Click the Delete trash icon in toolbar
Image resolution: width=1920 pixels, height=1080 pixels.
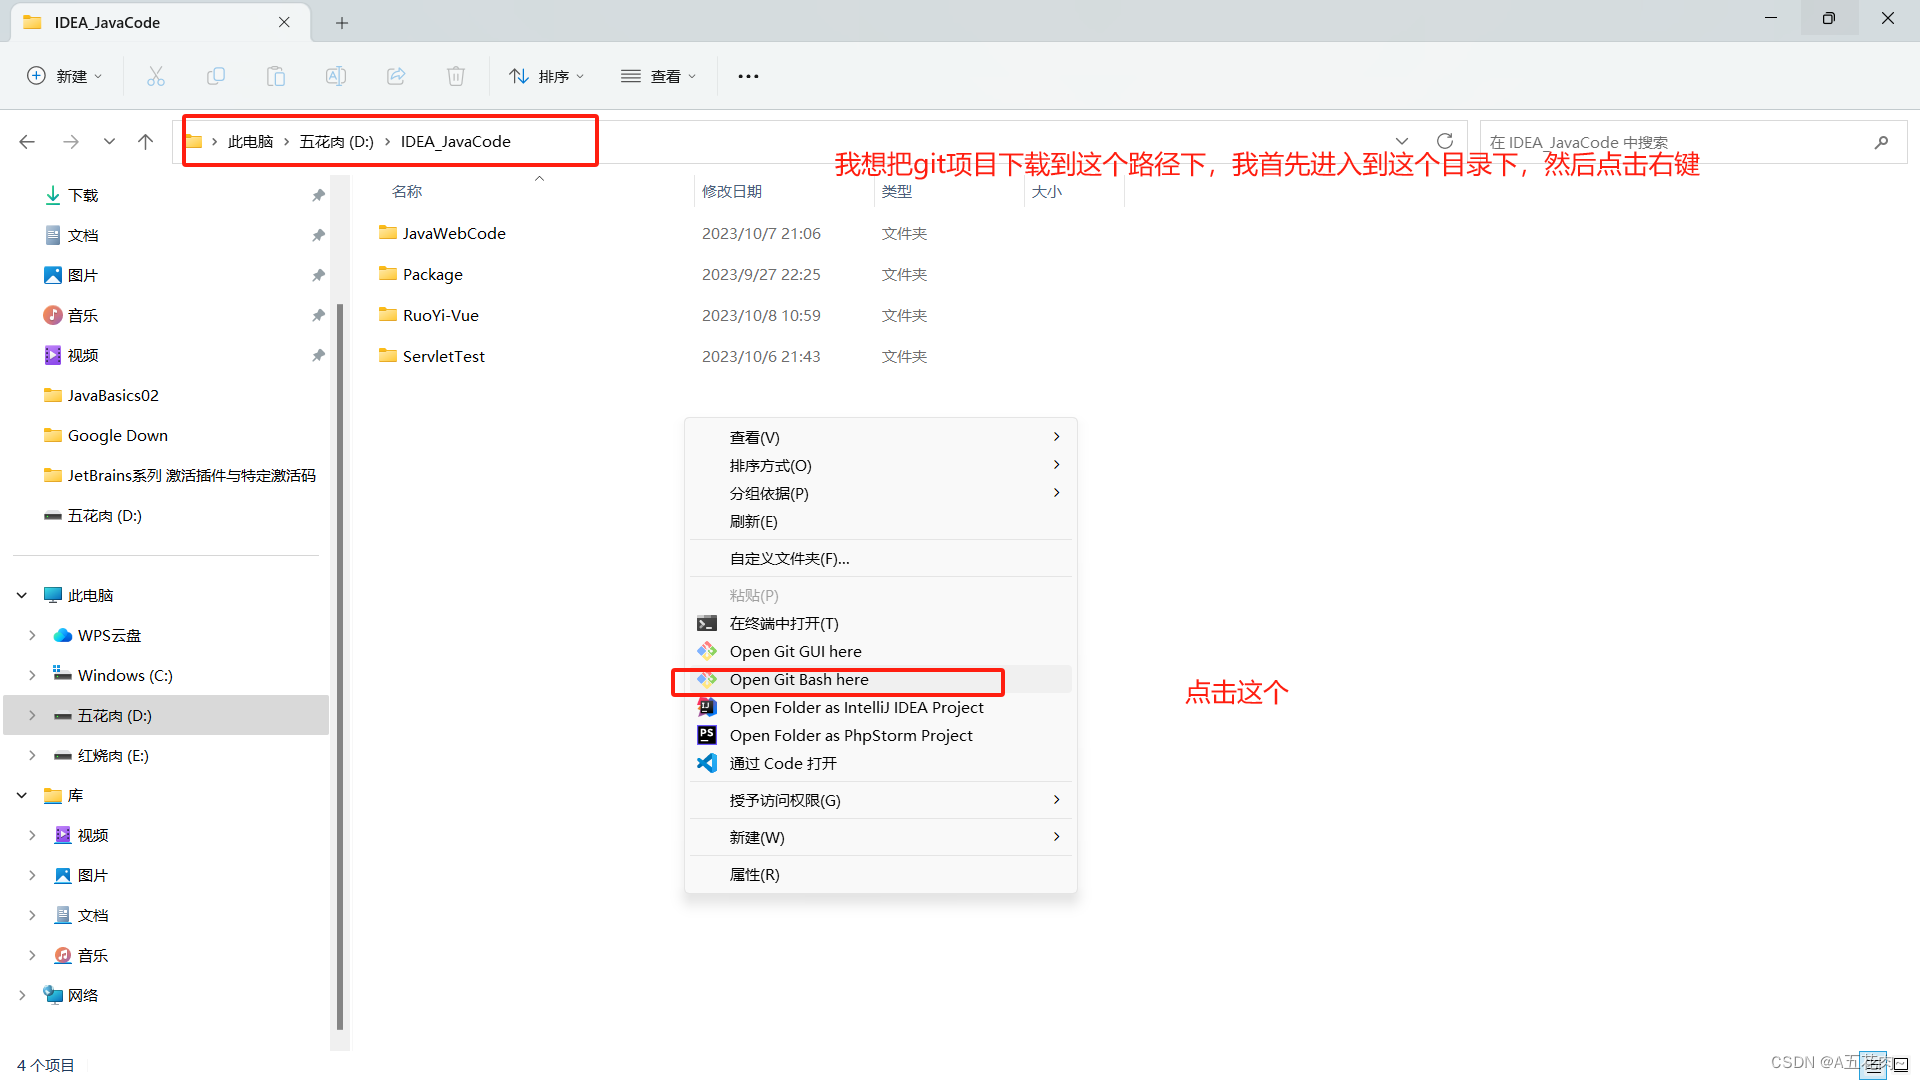(456, 76)
